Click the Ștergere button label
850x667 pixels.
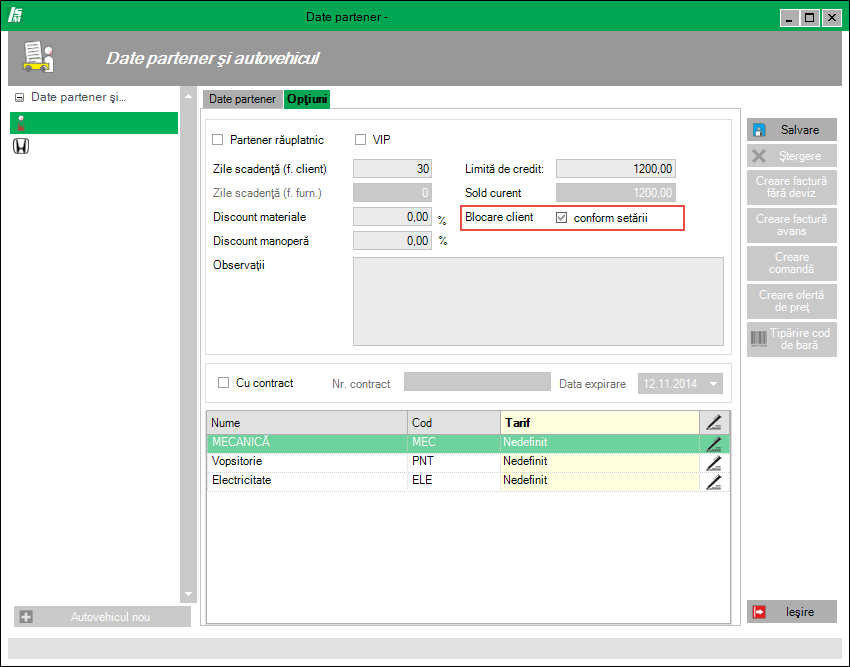point(800,156)
